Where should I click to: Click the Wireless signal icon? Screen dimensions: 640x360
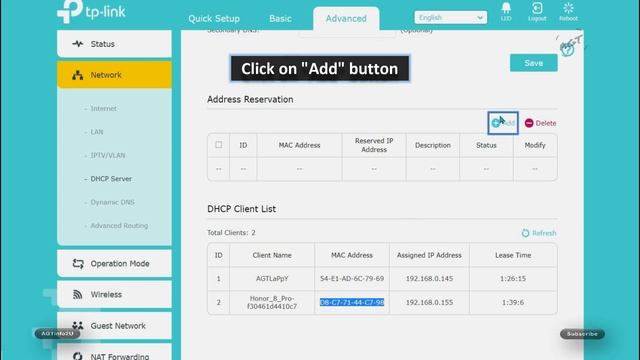point(78,294)
